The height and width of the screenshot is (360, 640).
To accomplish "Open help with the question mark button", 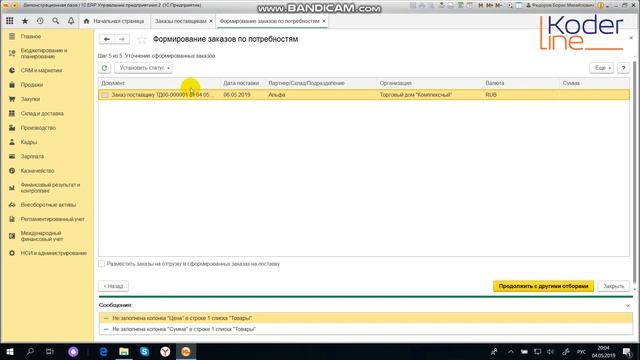I will pos(623,68).
